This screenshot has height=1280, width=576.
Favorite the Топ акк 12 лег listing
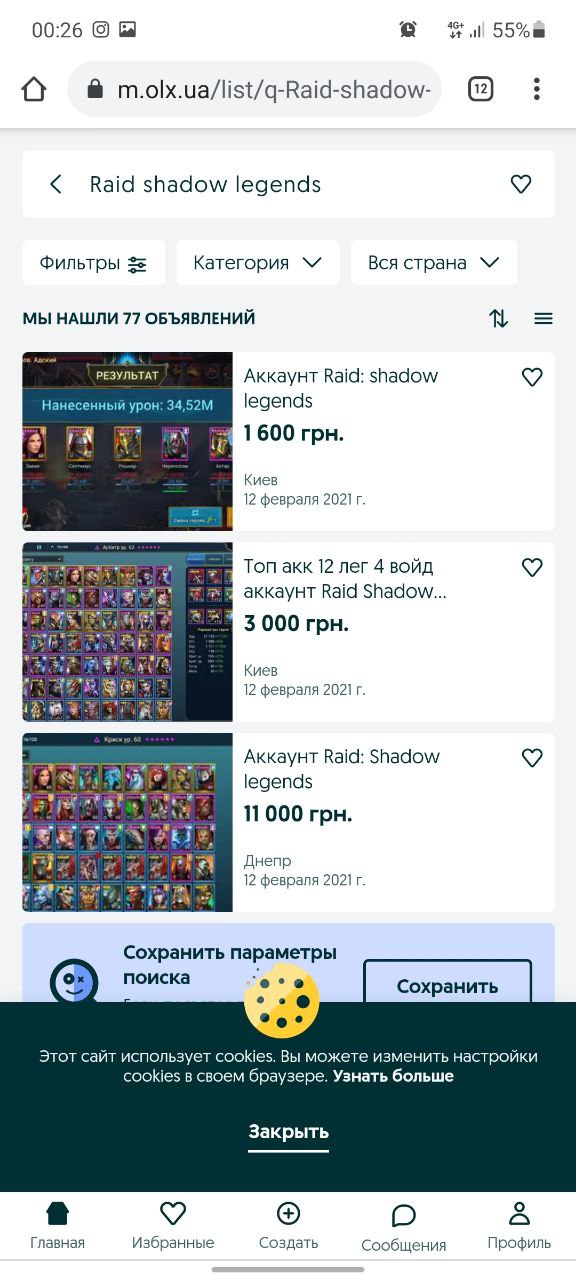[532, 567]
